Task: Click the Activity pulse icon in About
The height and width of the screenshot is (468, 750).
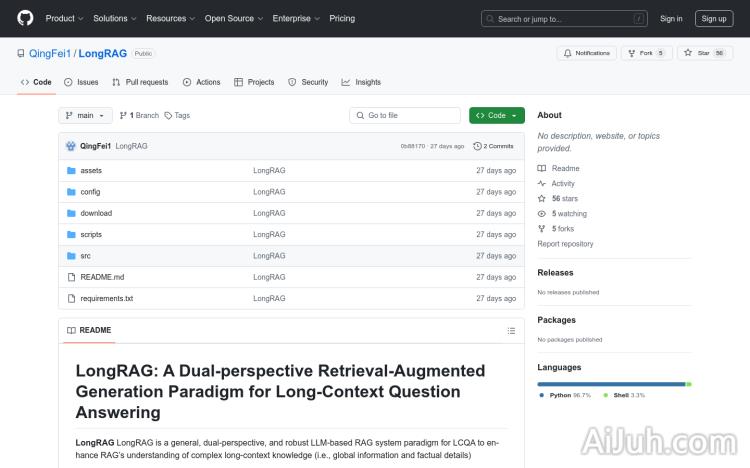Action: (x=542, y=184)
